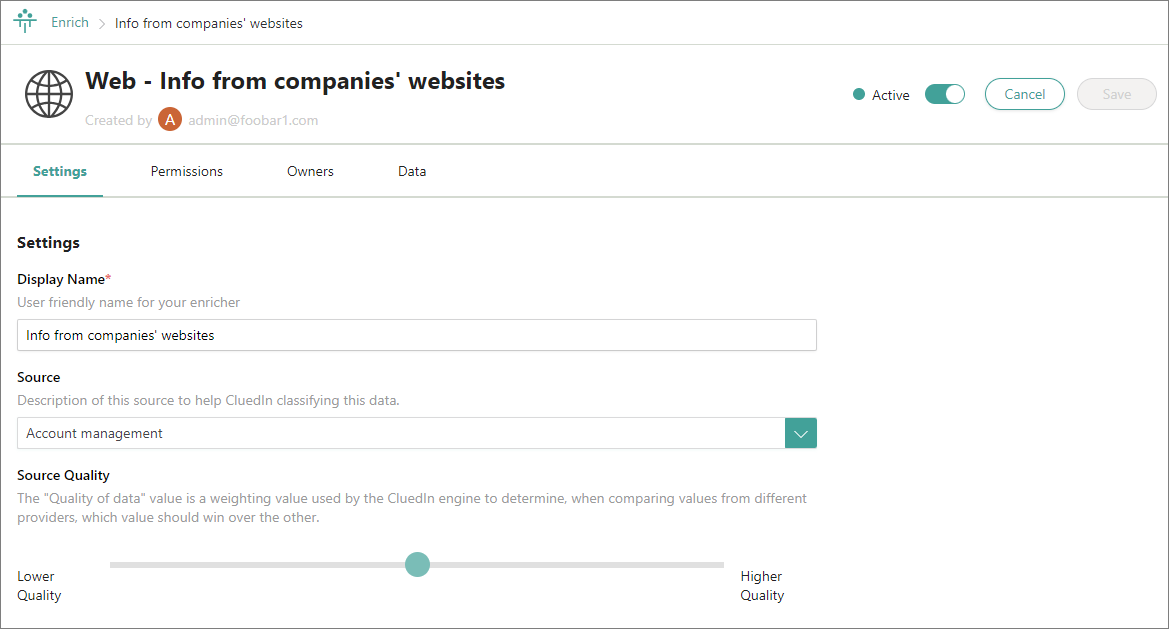The width and height of the screenshot is (1169, 629).
Task: Click the orange admin avatar icon
Action: click(170, 120)
